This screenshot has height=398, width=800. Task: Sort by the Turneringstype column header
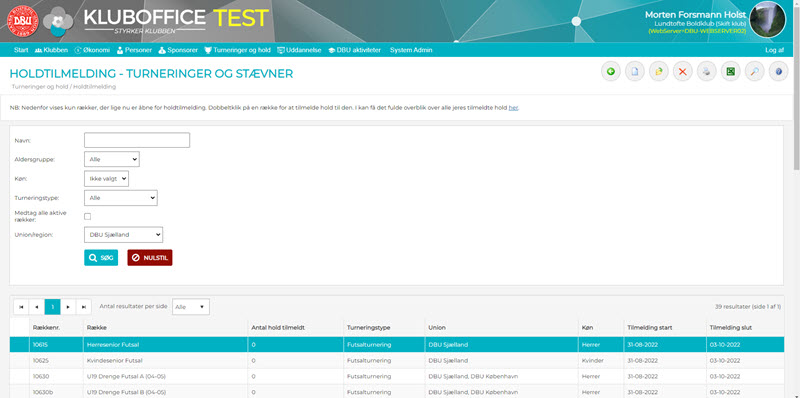[x=368, y=327]
